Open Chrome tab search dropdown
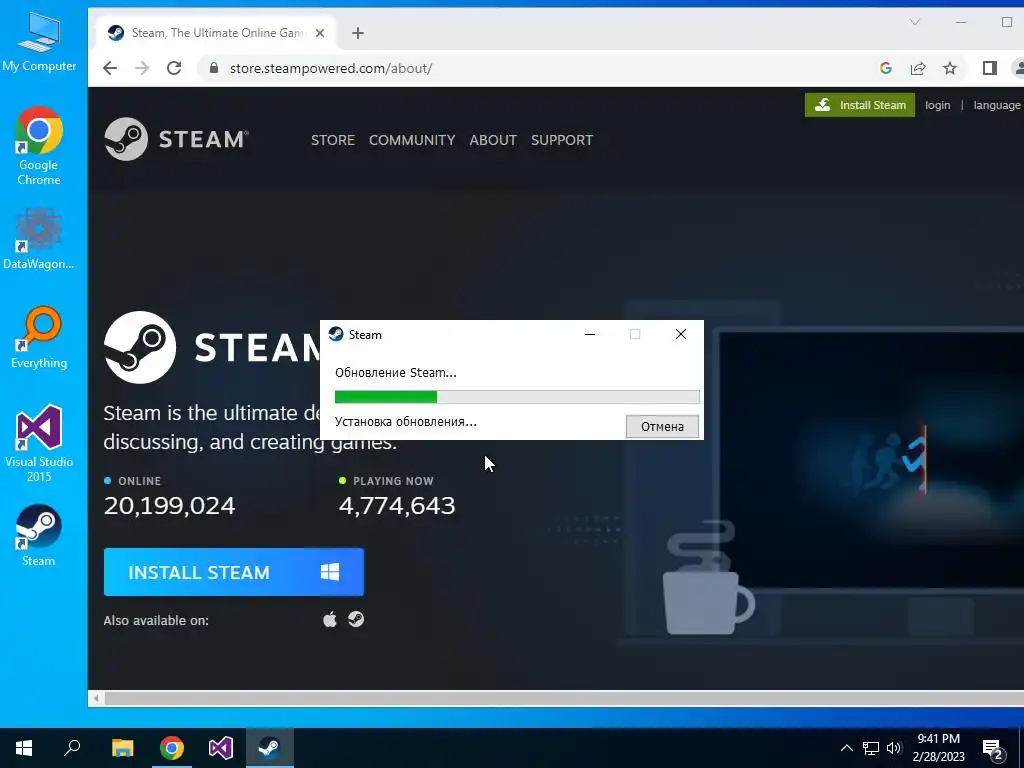Screen dimensions: 1024x768 [x=915, y=22]
